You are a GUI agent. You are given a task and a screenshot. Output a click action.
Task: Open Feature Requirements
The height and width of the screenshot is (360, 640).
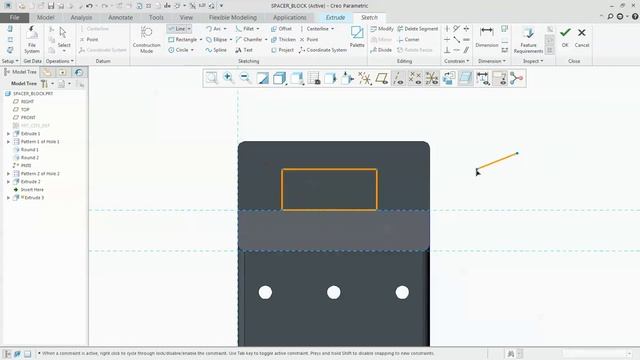coord(528,40)
